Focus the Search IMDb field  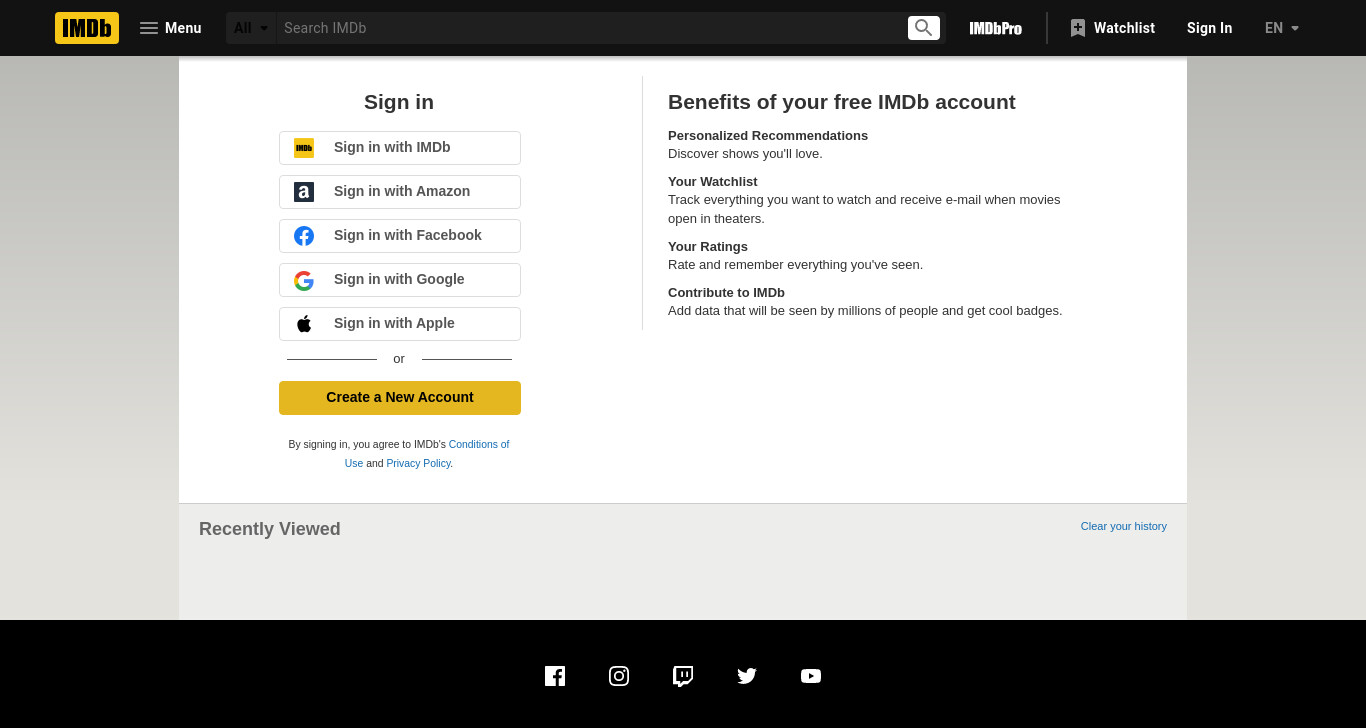(590, 28)
